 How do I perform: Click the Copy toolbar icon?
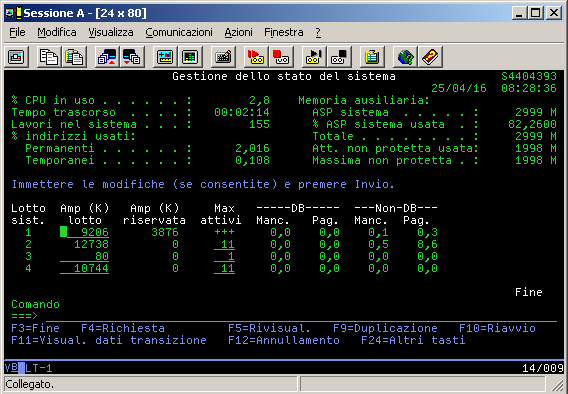[x=49, y=57]
